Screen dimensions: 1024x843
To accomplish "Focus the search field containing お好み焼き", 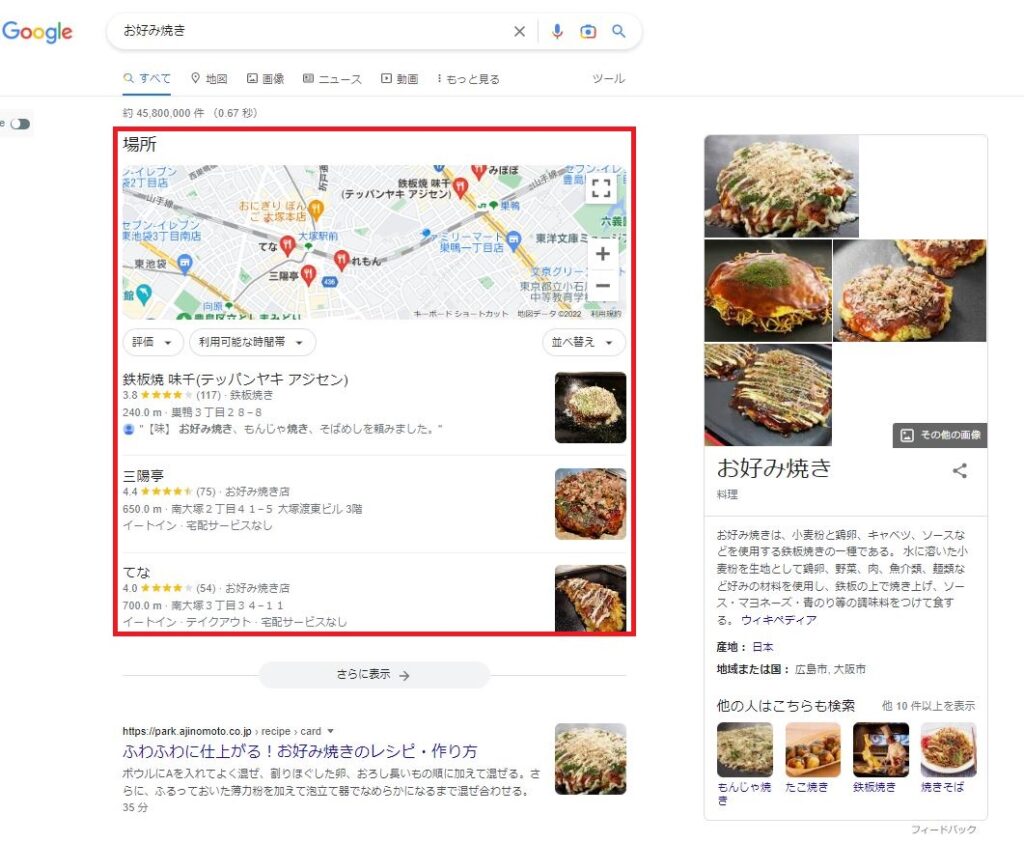I will point(313,31).
